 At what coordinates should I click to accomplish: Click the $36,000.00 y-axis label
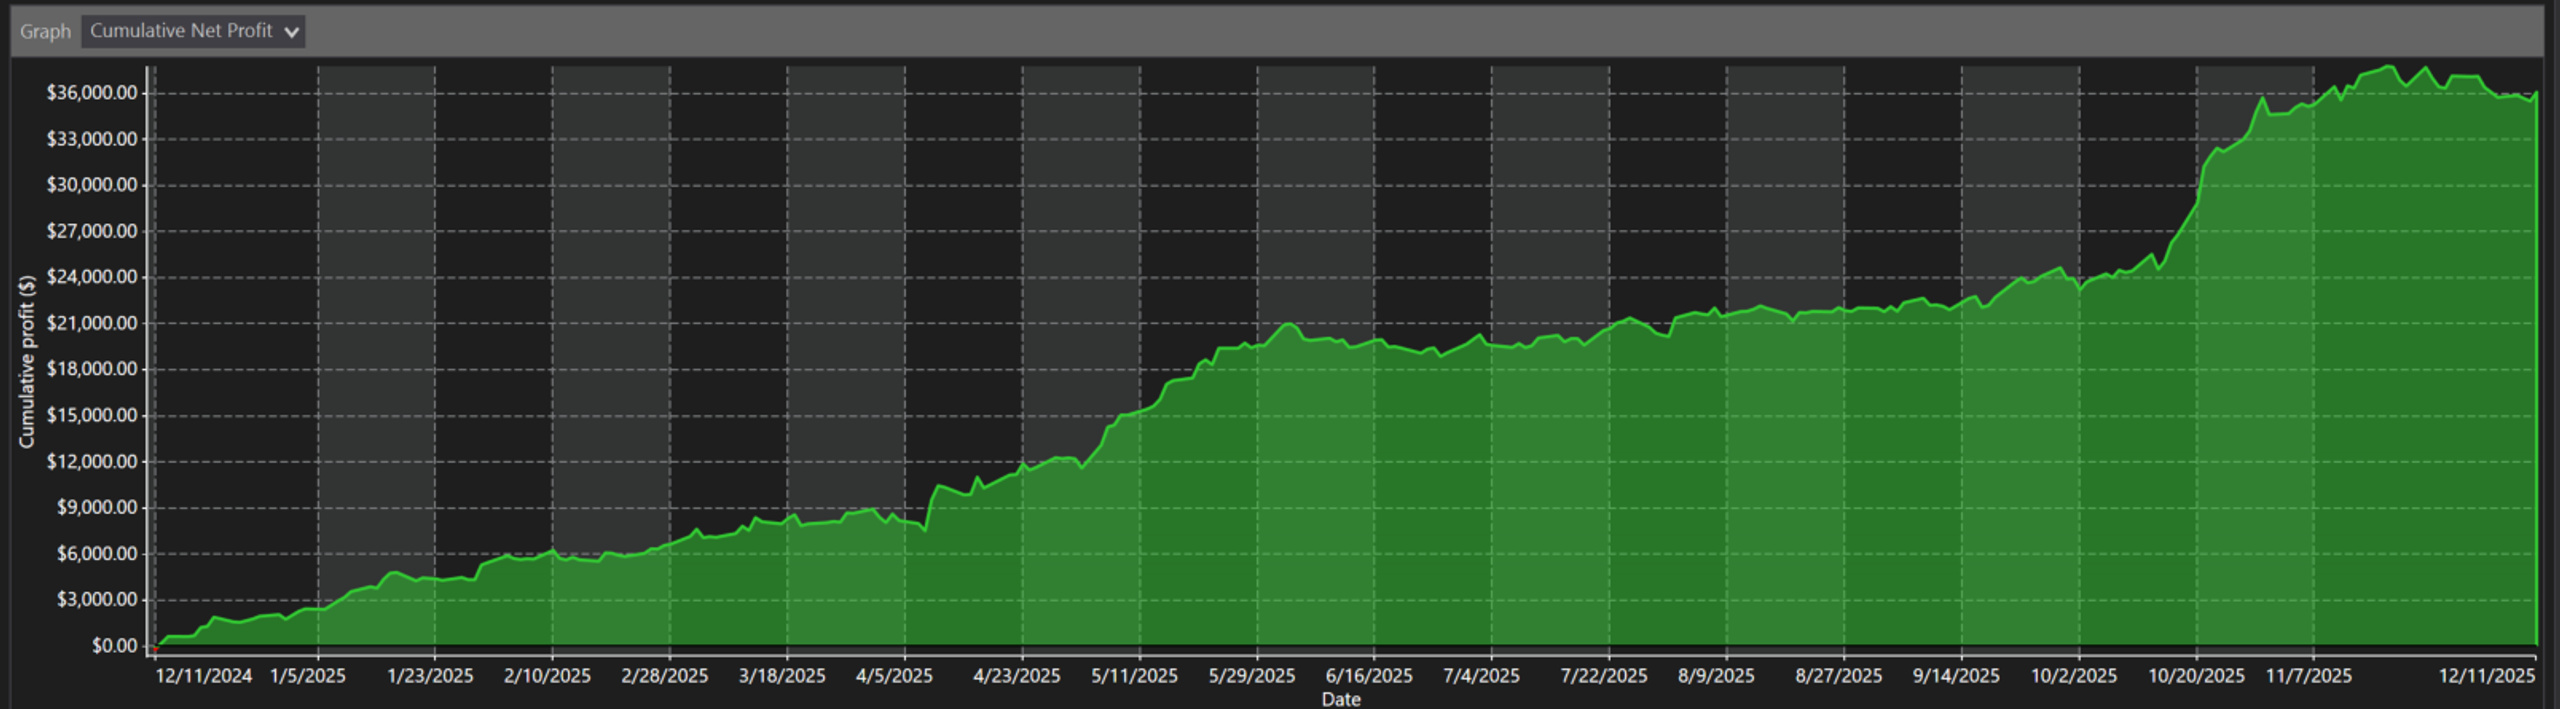92,93
